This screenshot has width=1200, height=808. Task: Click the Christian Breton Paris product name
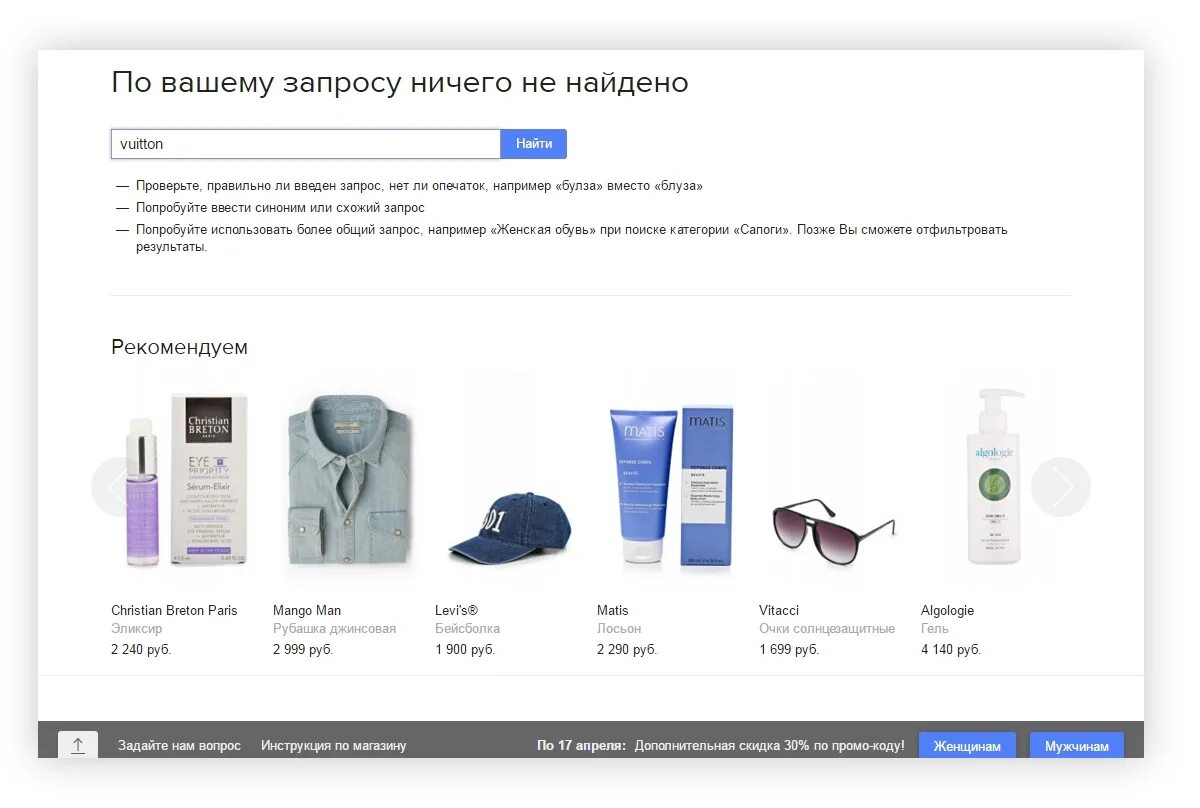pyautogui.click(x=174, y=610)
